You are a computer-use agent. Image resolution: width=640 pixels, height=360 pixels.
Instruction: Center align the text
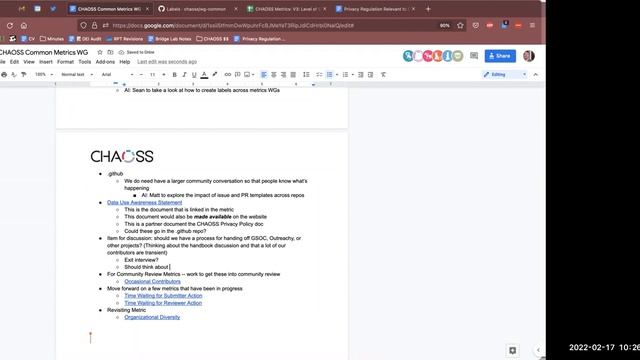(x=273, y=75)
